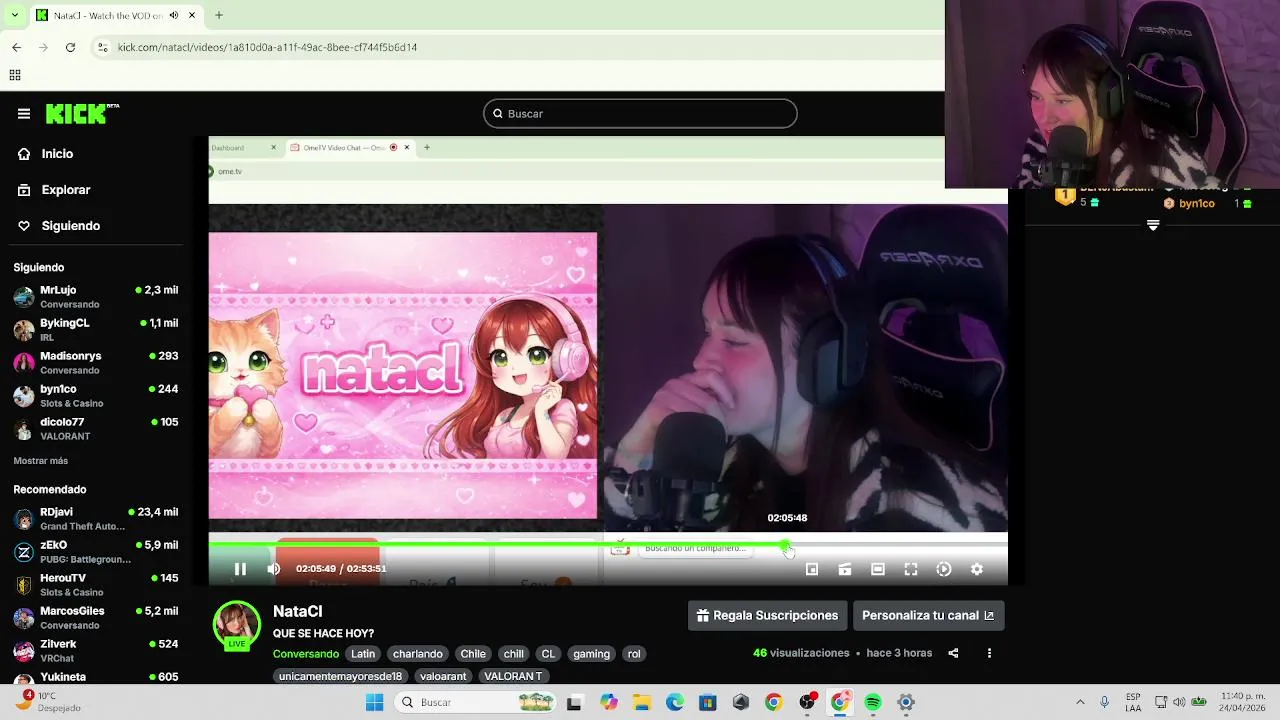Open weather widget on taskbar
This screenshot has width=1280, height=720.
pos(52,701)
